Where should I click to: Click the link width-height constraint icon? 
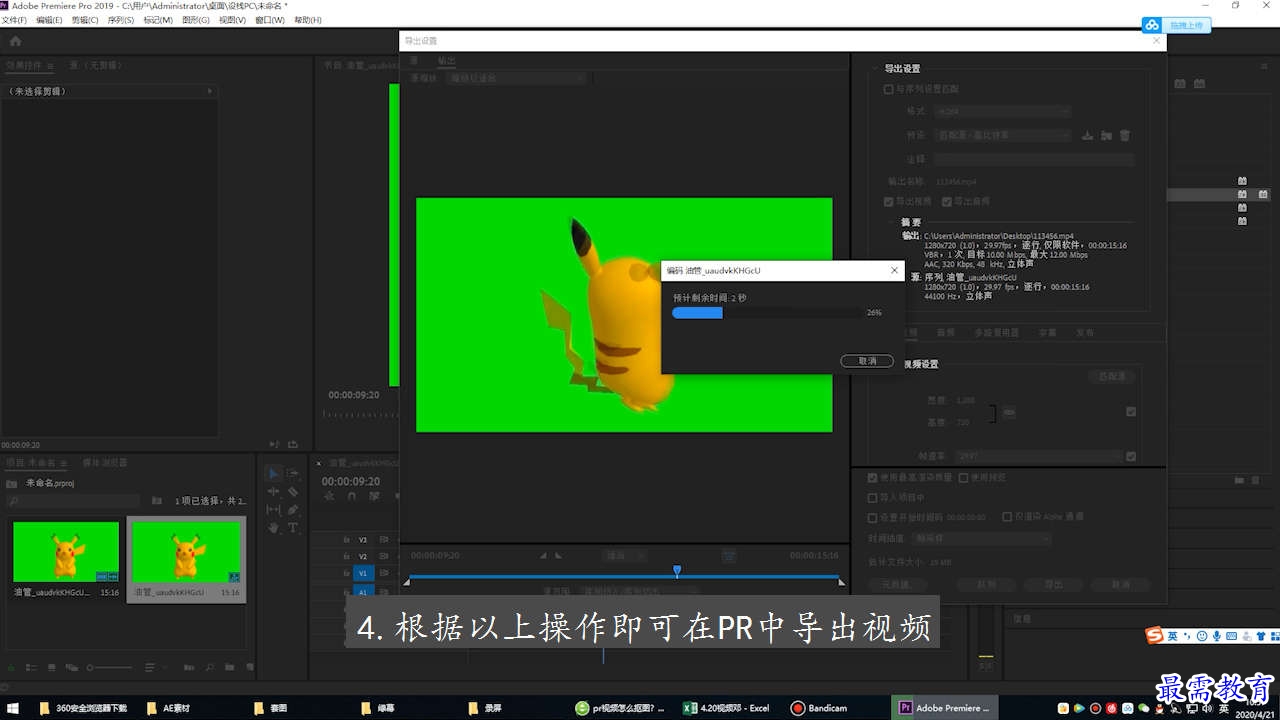click(1009, 412)
